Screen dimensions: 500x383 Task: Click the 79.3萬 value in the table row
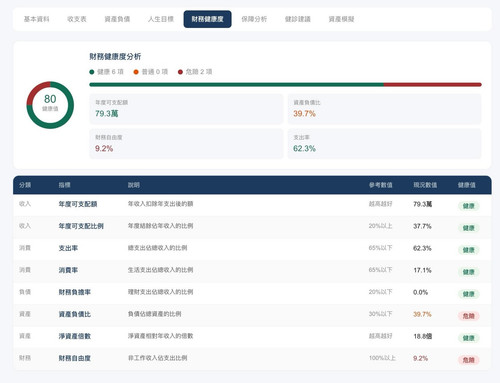[x=423, y=204]
